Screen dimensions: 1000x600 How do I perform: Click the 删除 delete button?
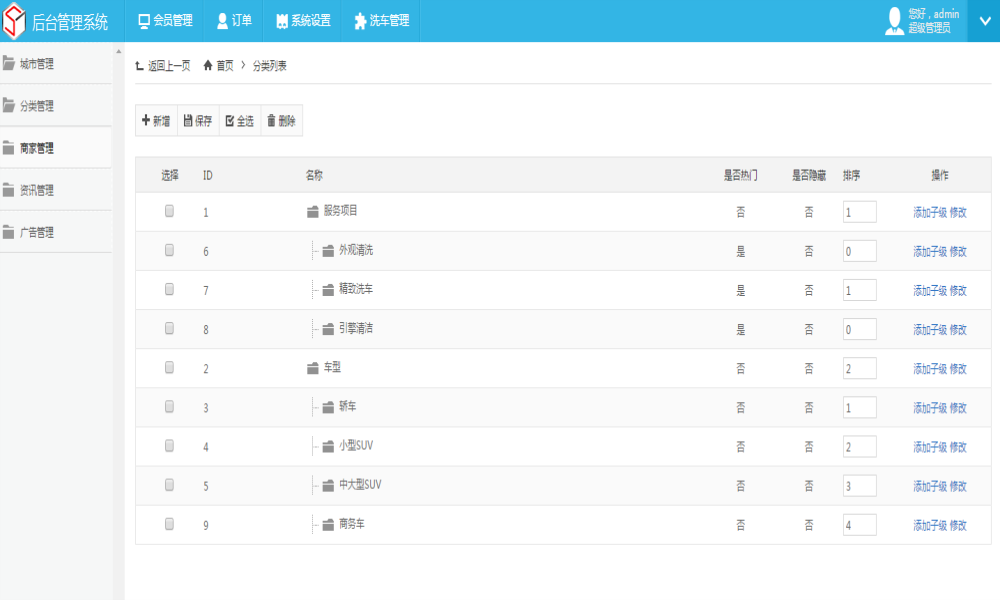point(281,121)
